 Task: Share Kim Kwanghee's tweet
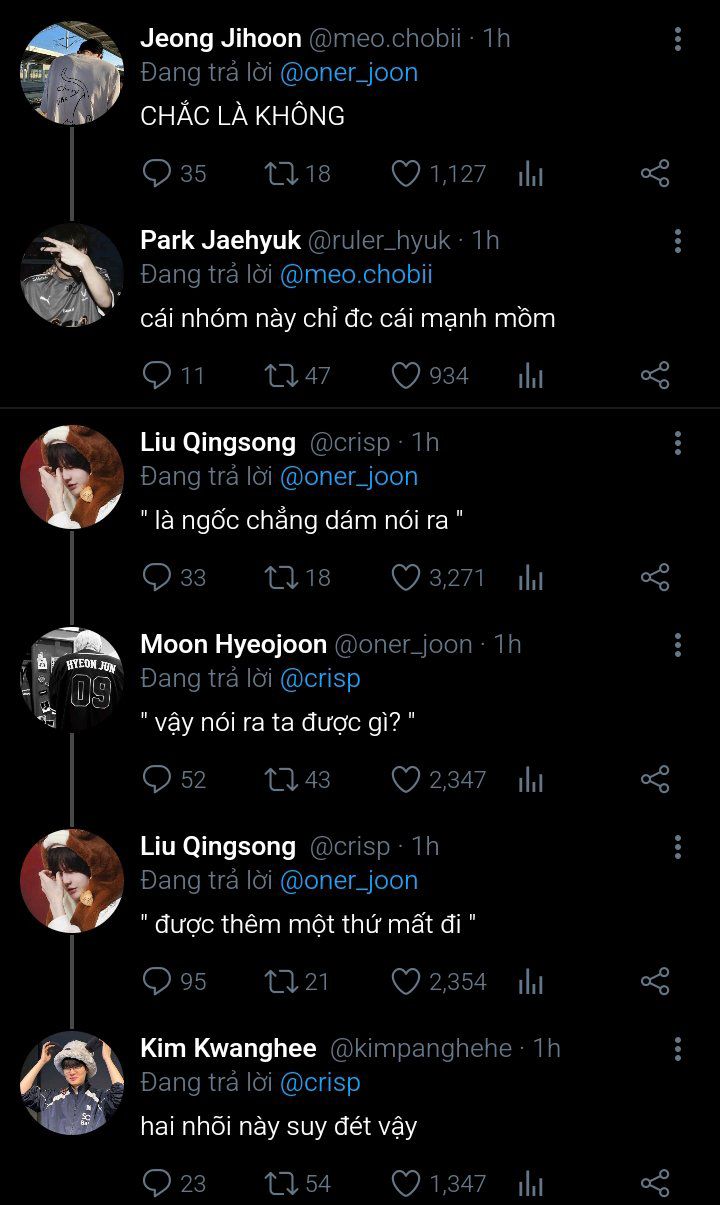point(654,1184)
